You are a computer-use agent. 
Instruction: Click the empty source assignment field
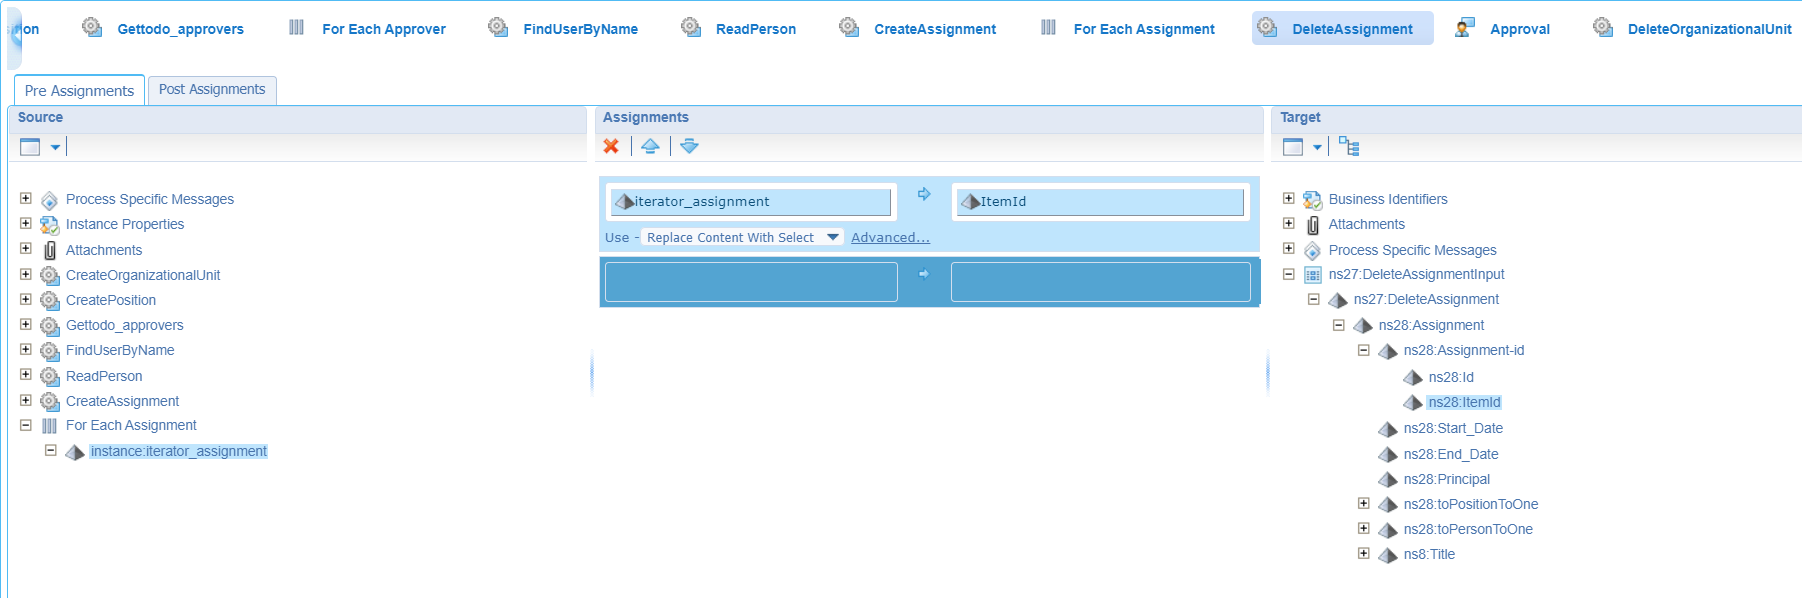[751, 282]
